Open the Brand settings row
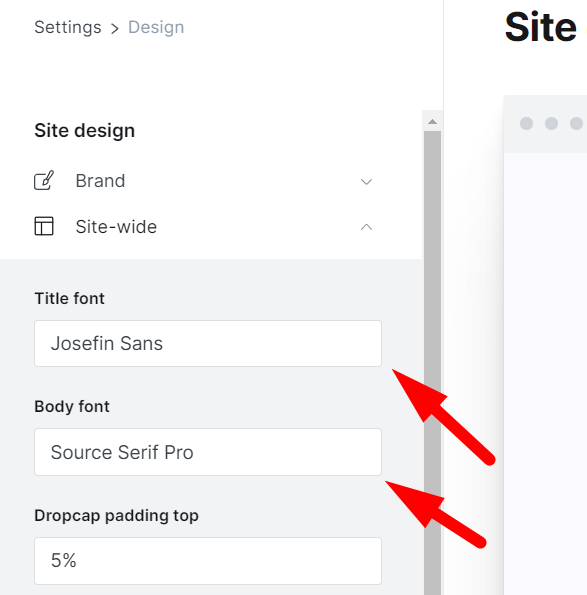The width and height of the screenshot is (587, 595). (204, 181)
